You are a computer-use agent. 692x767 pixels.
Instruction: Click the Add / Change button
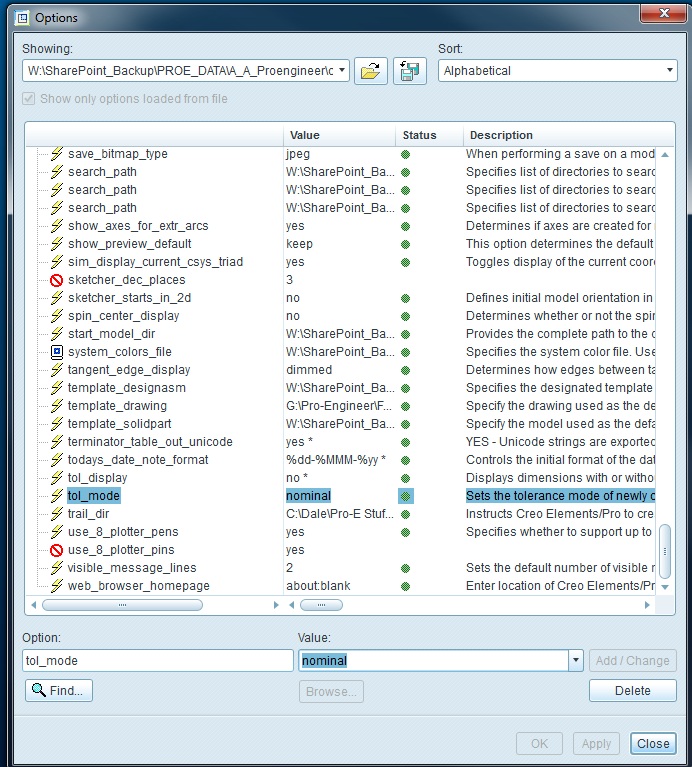tap(632, 661)
